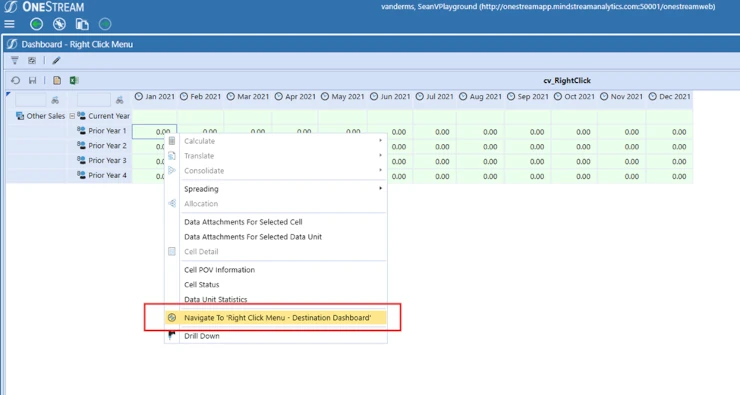The height and width of the screenshot is (395, 740).
Task: Click the Oct 2021 column header
Action: (x=574, y=96)
